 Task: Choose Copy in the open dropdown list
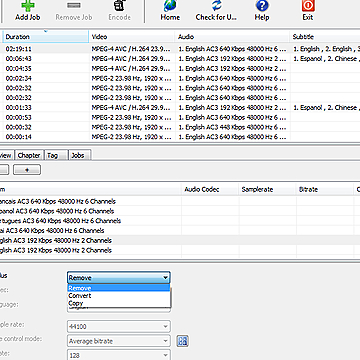click(119, 303)
